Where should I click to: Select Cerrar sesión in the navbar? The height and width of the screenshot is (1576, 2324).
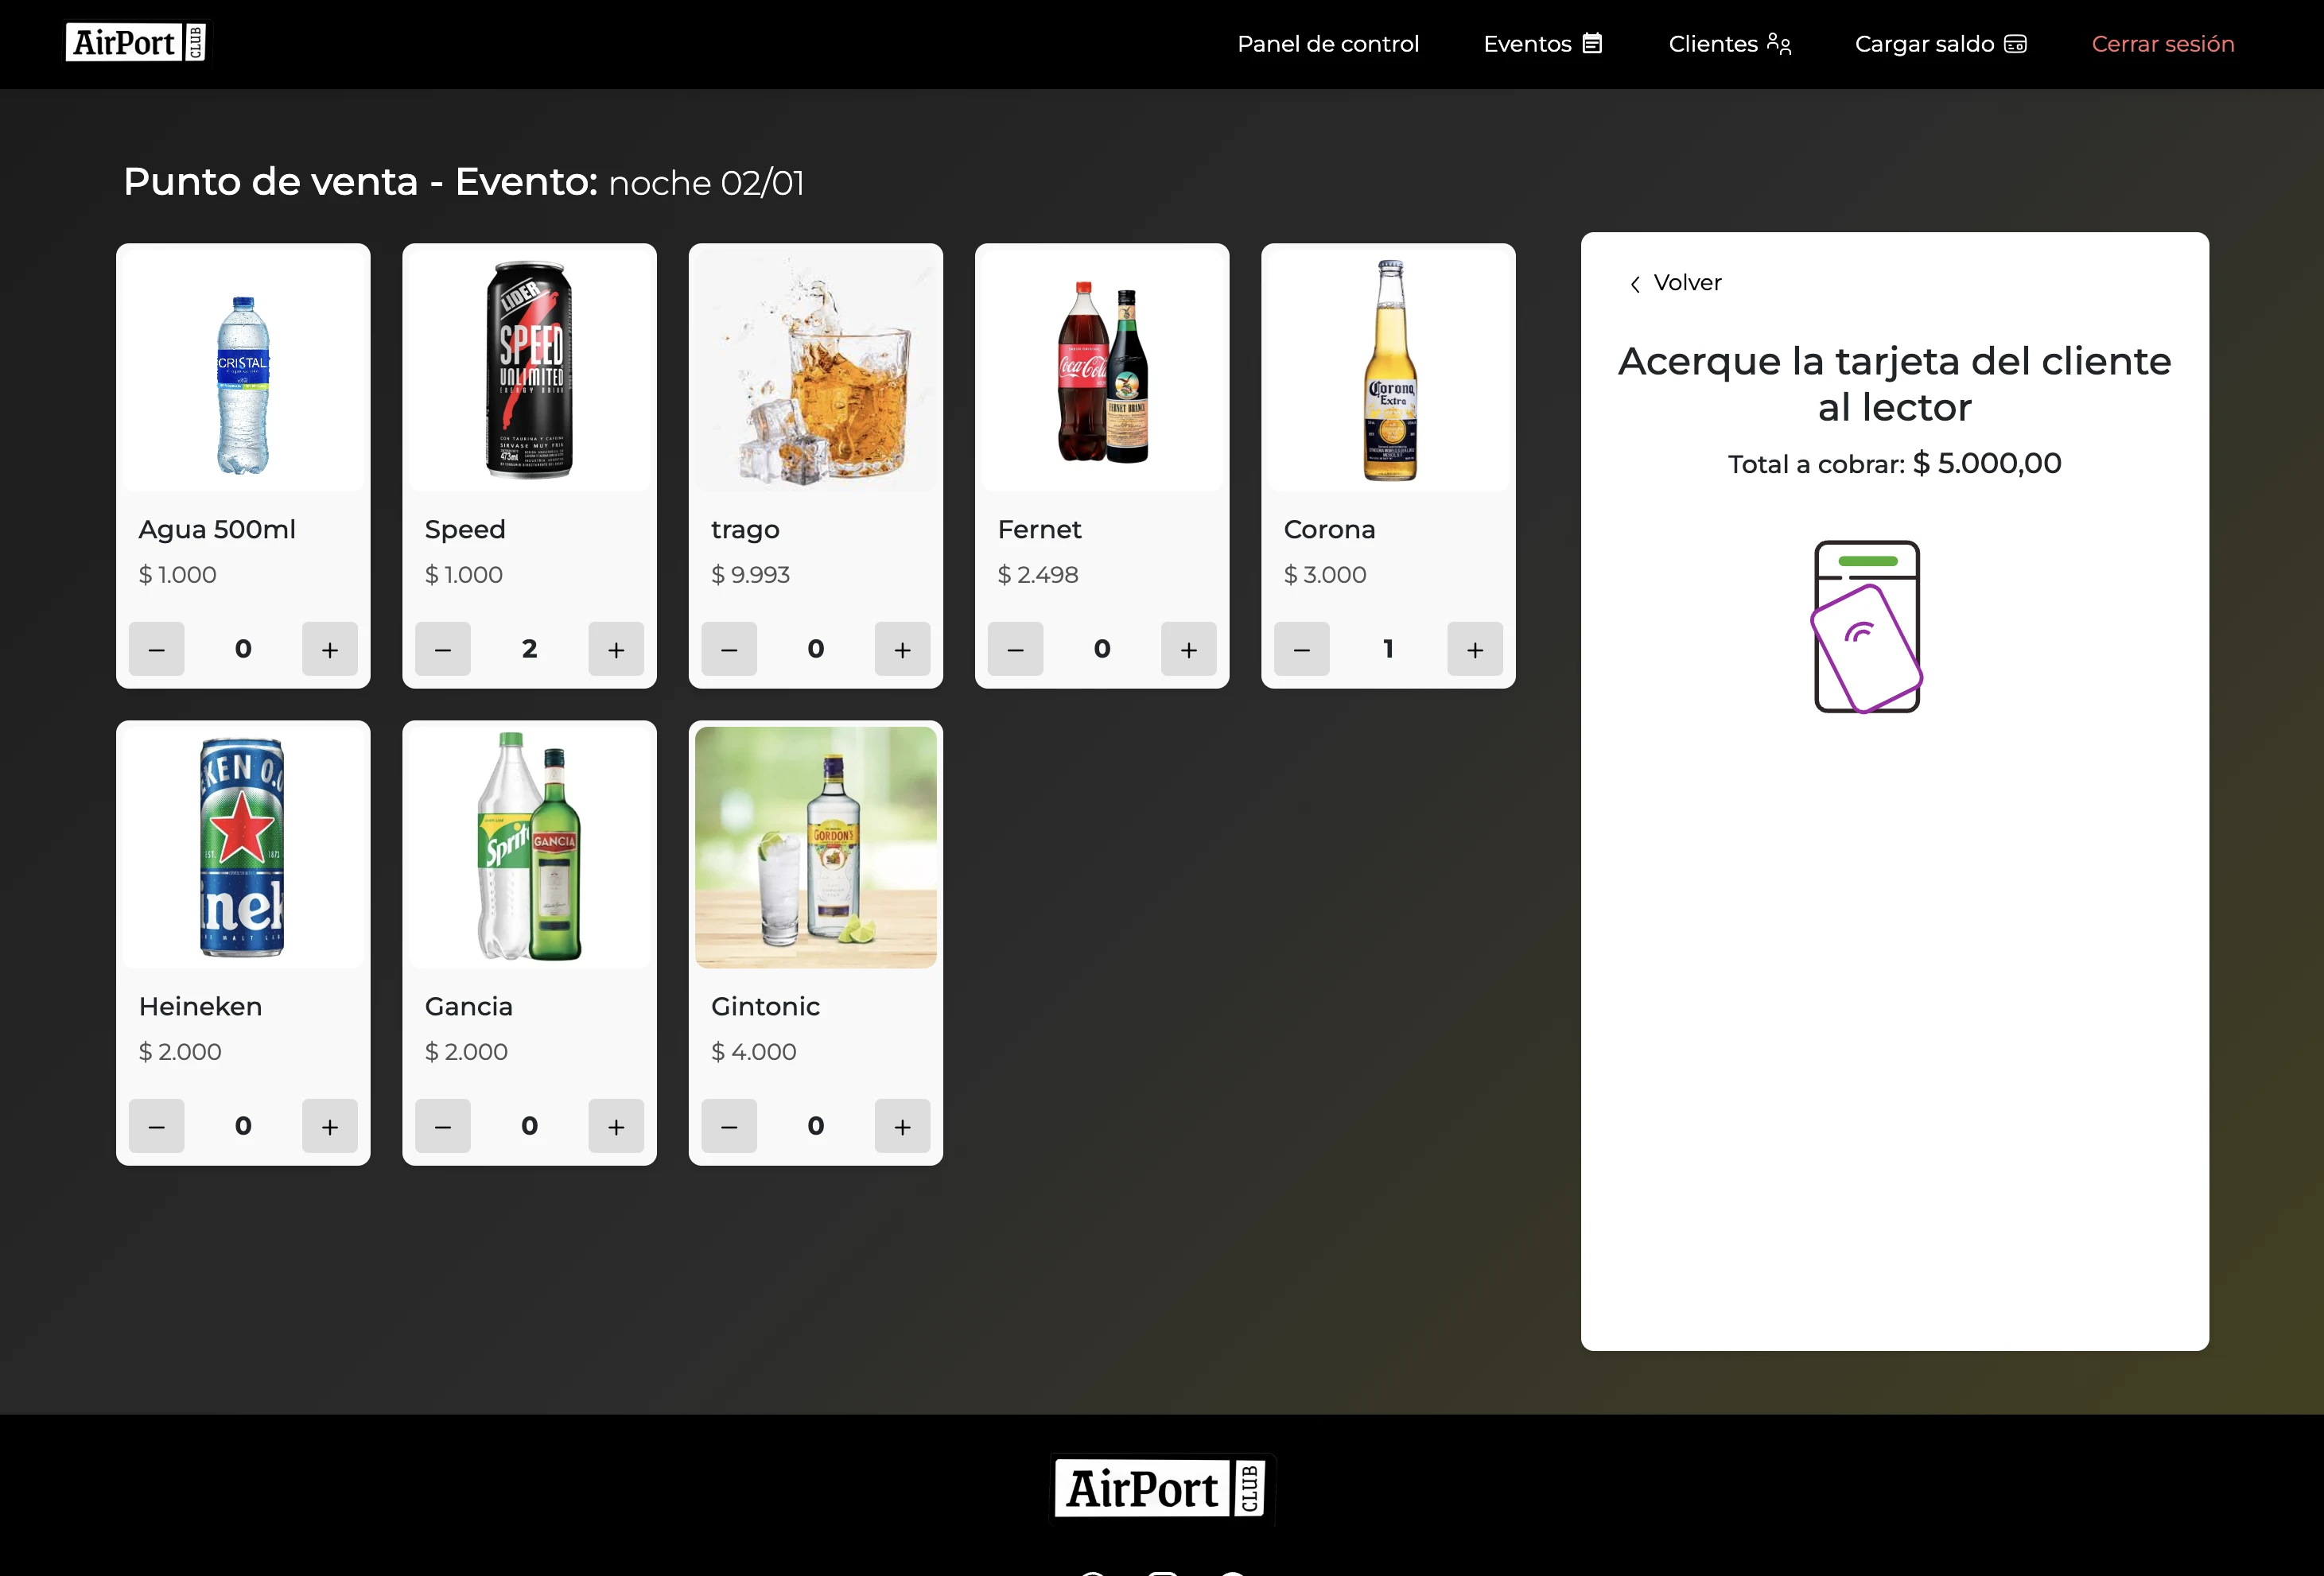tap(2163, 43)
